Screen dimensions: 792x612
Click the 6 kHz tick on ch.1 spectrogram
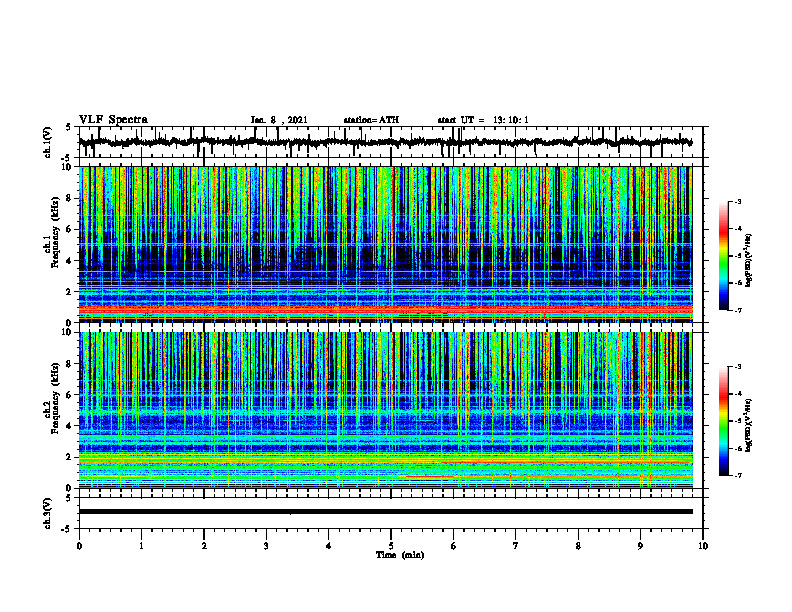pyautogui.click(x=71, y=229)
